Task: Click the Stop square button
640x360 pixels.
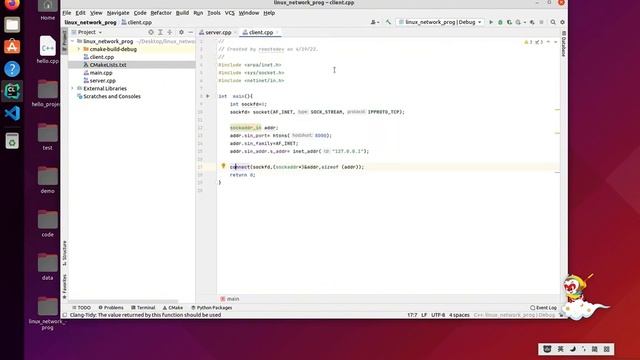Action: click(x=542, y=22)
